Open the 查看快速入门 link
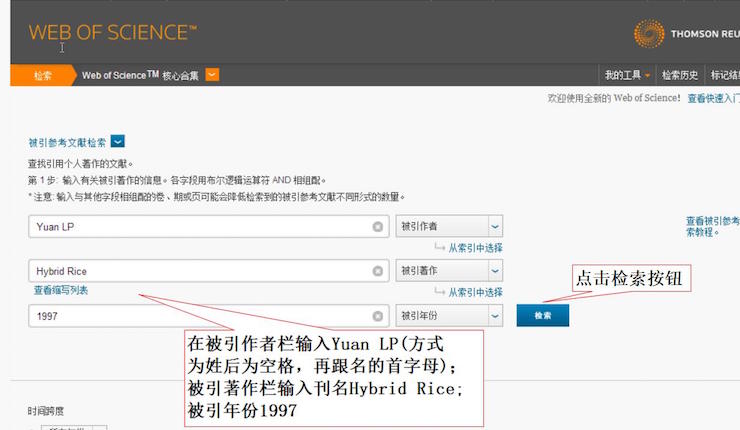This screenshot has width=740, height=430. click(714, 98)
